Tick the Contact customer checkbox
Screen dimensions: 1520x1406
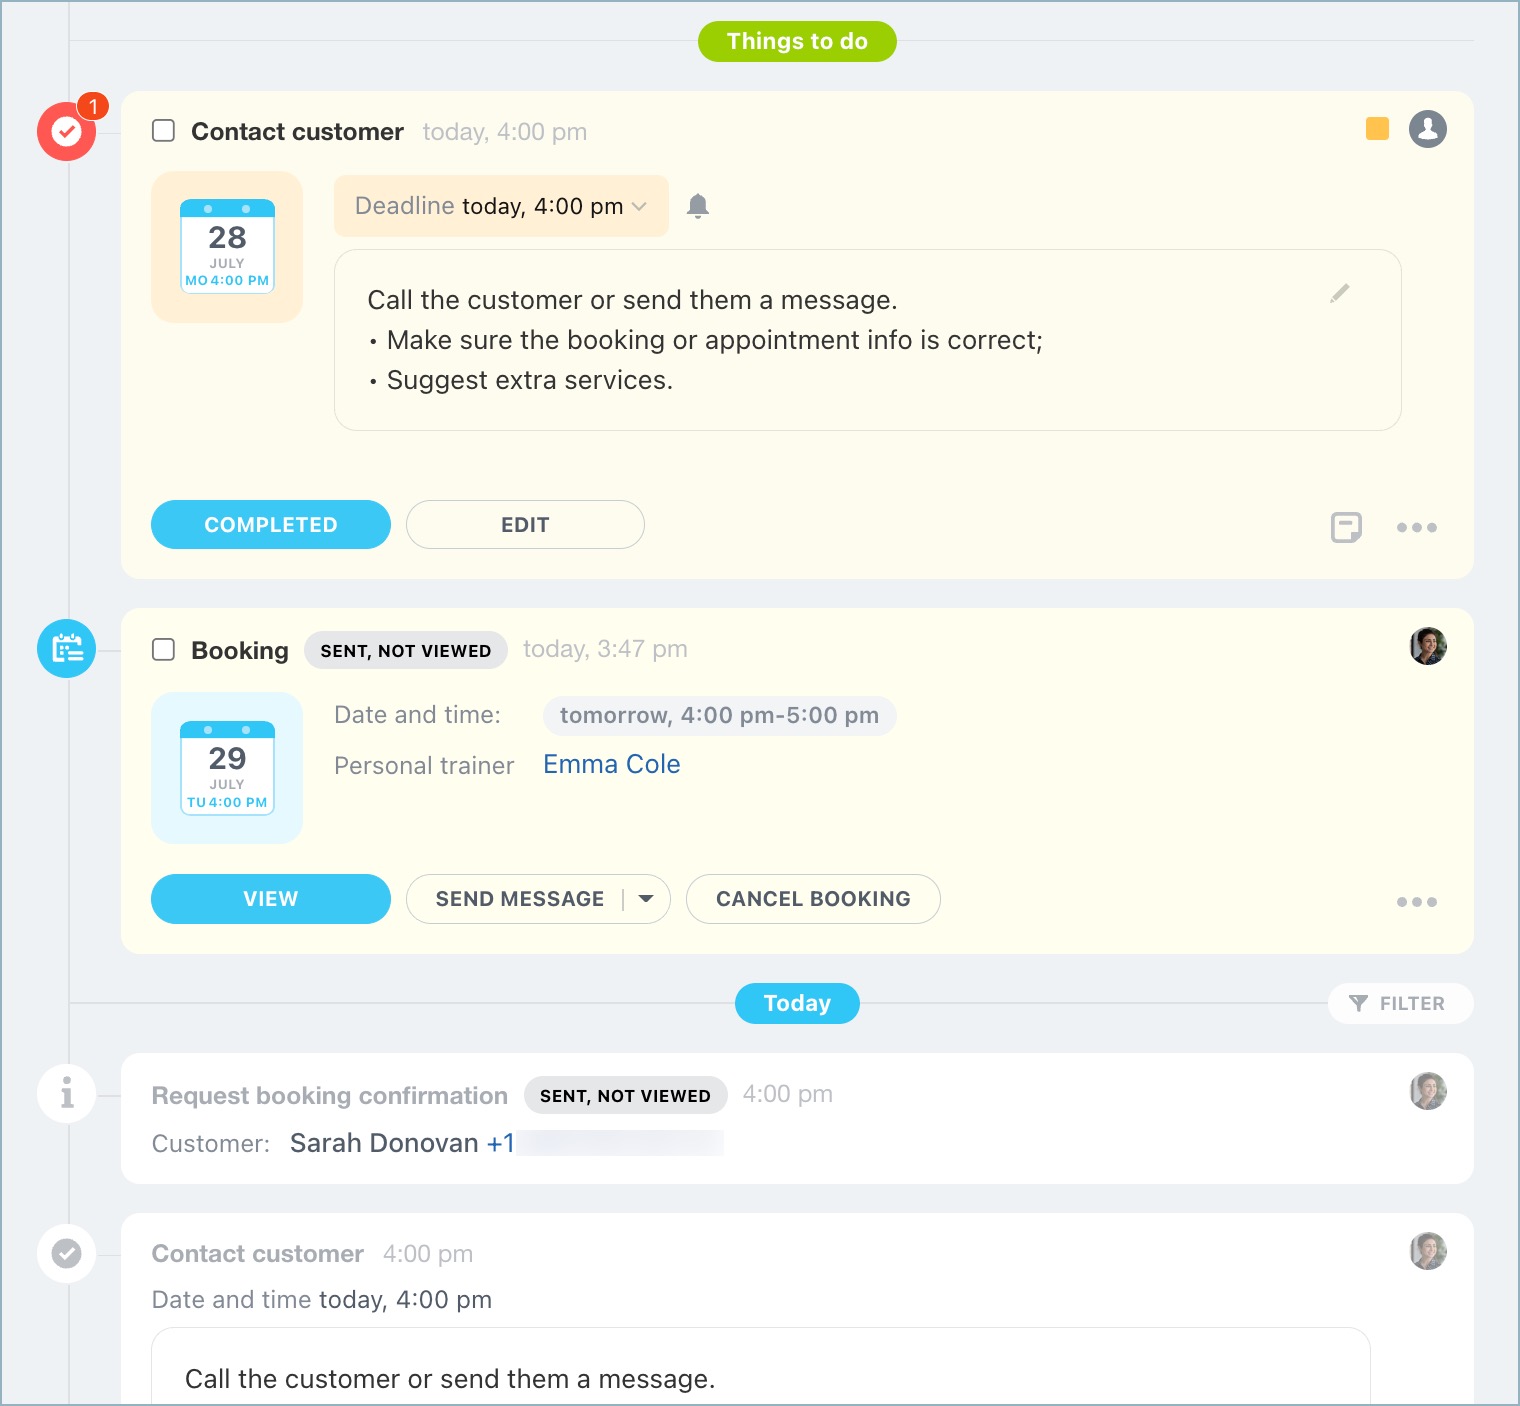pos(164,131)
